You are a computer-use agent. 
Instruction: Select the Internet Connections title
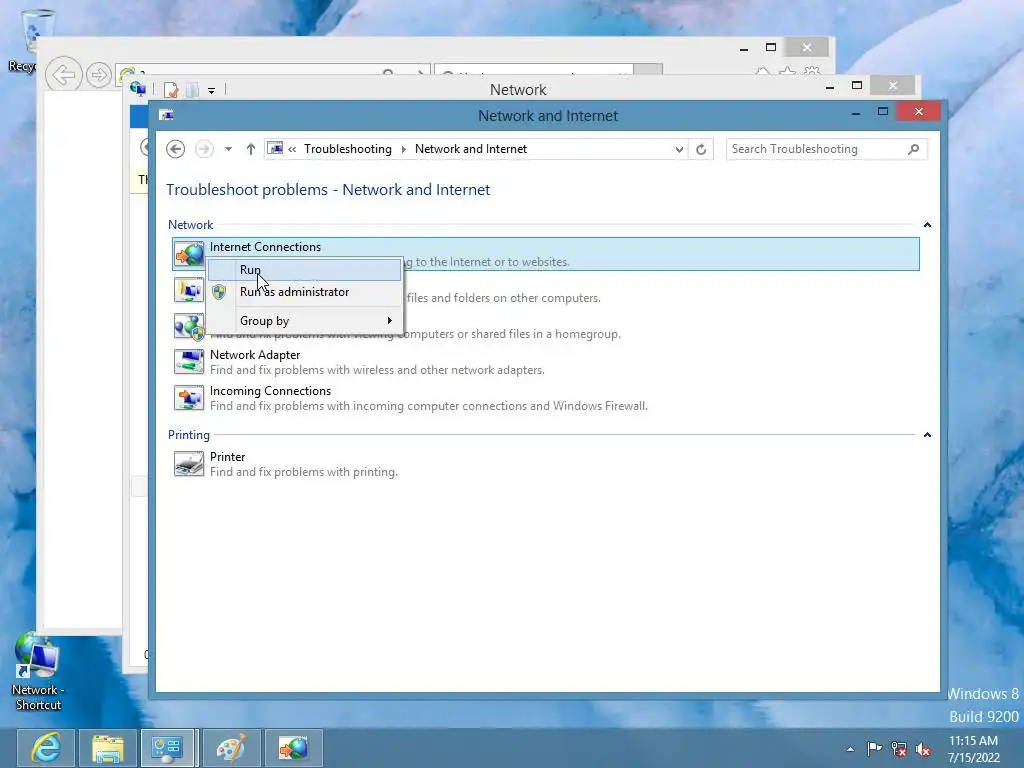[265, 247]
